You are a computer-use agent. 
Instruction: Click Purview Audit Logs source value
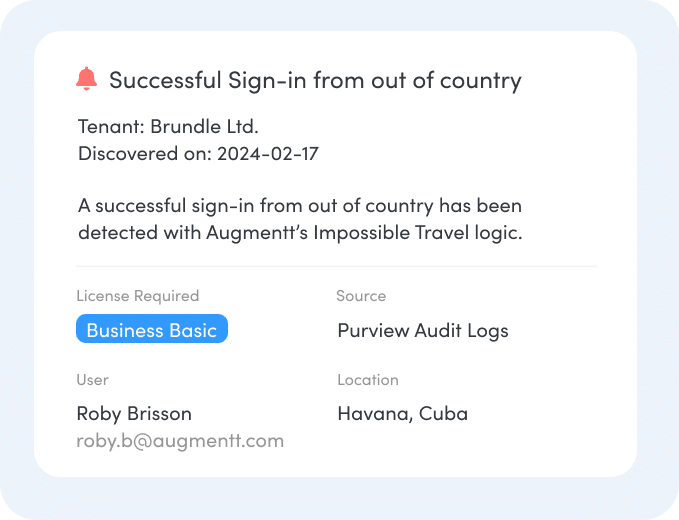tap(423, 331)
